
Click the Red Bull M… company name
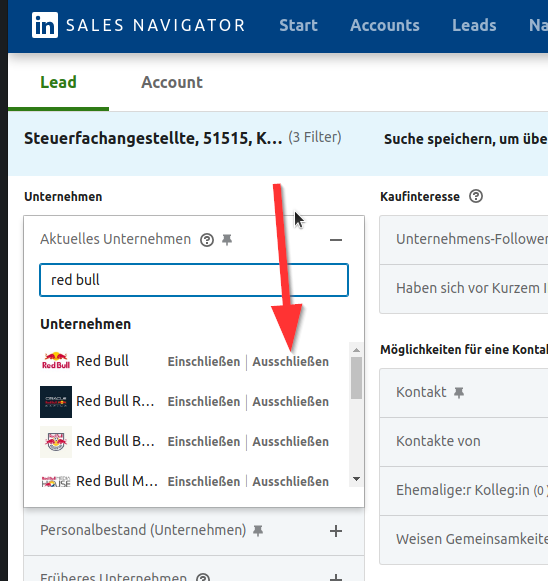point(117,481)
